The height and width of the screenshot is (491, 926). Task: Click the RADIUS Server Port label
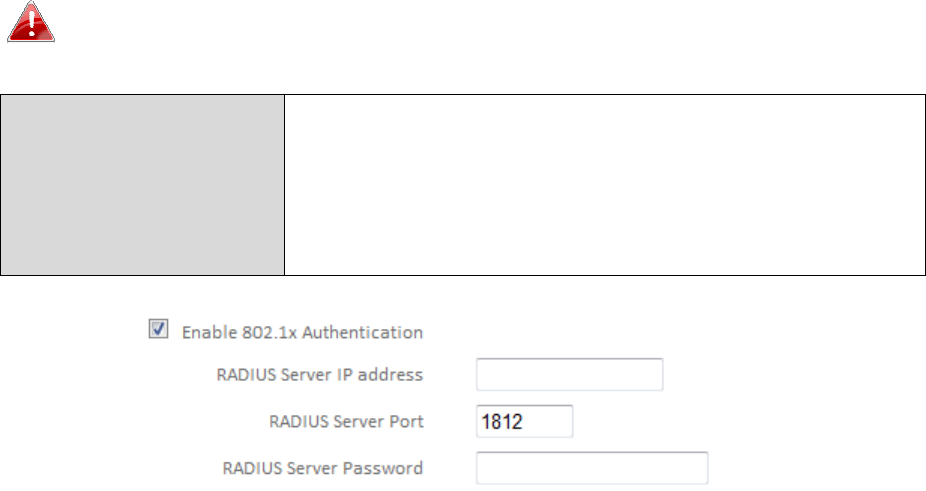(x=346, y=421)
